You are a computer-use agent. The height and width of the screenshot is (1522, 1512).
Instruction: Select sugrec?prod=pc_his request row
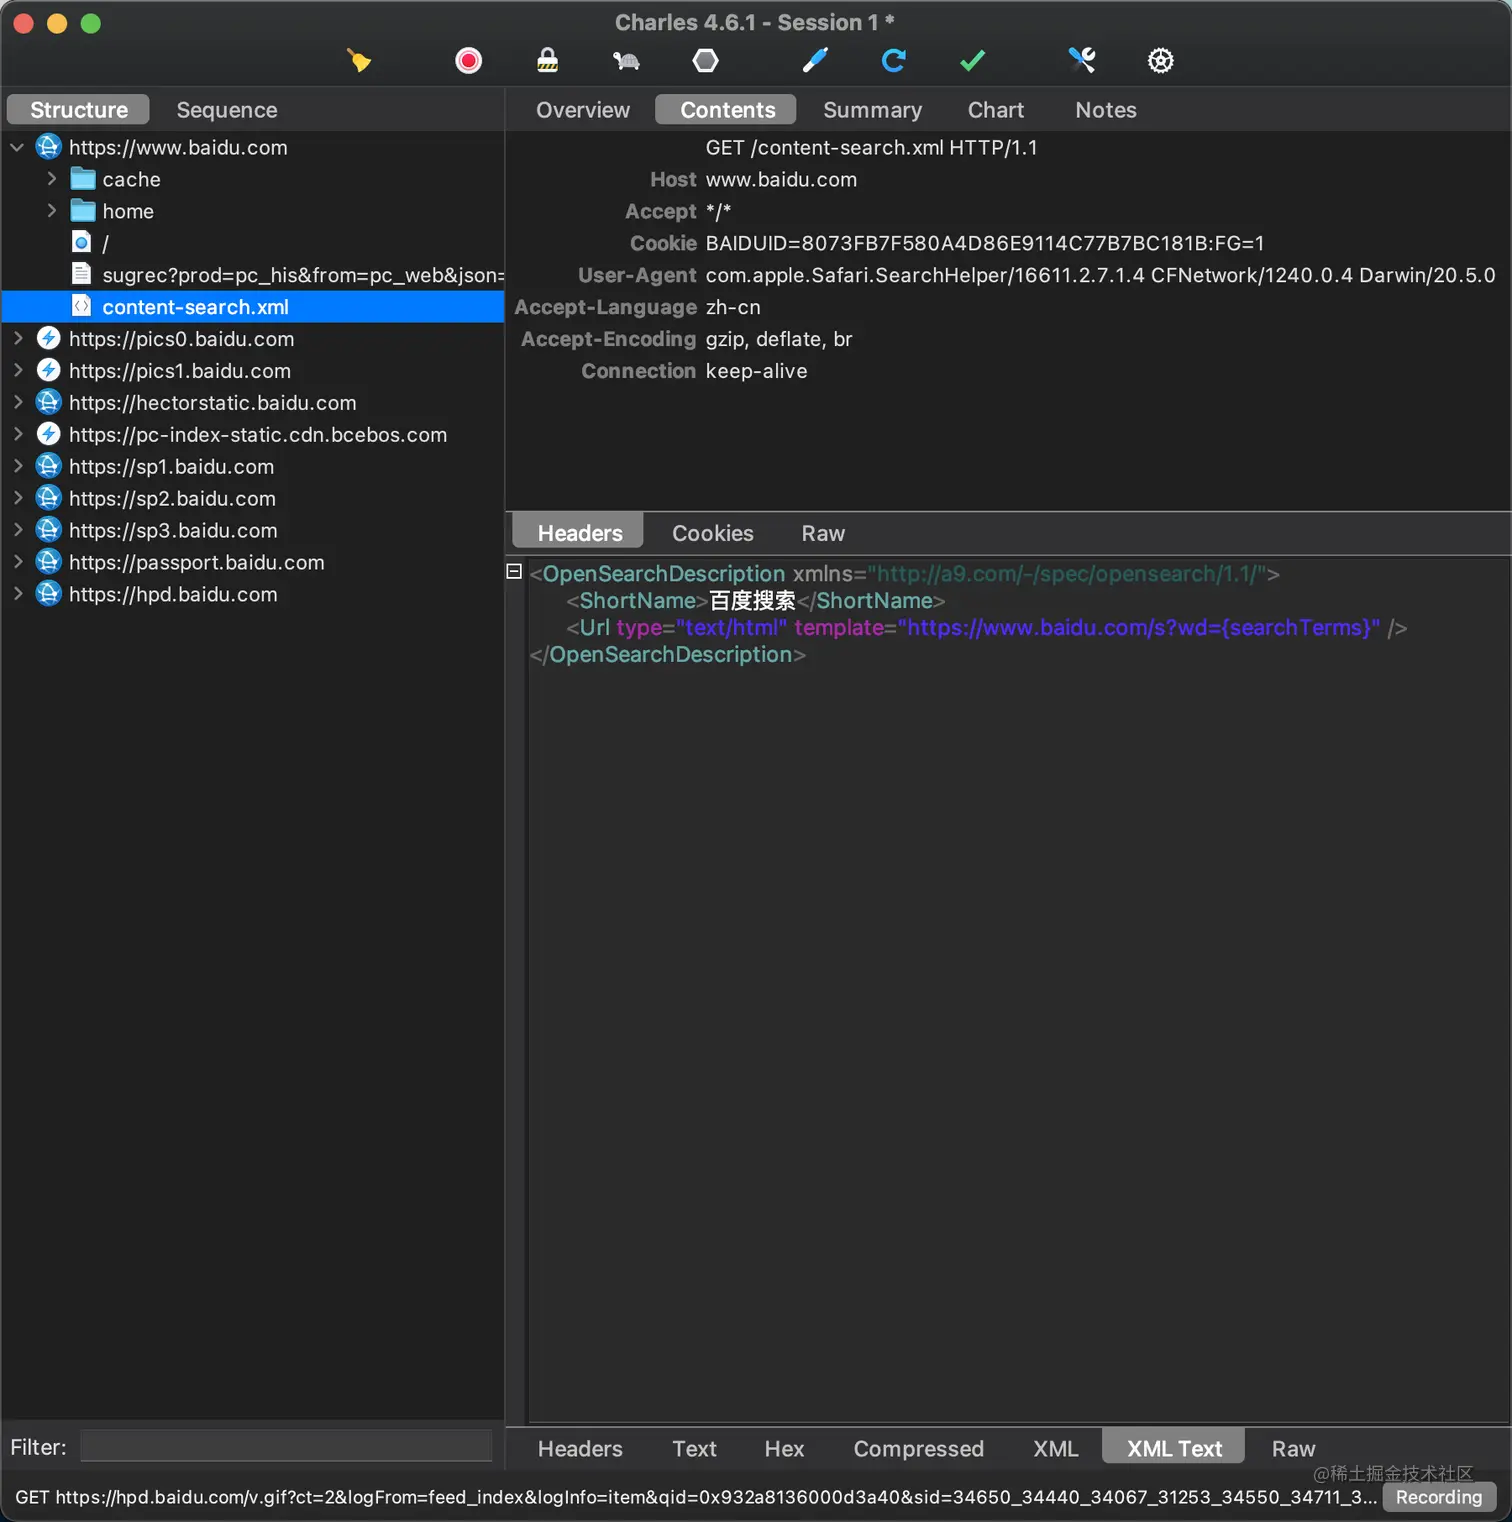(253, 275)
